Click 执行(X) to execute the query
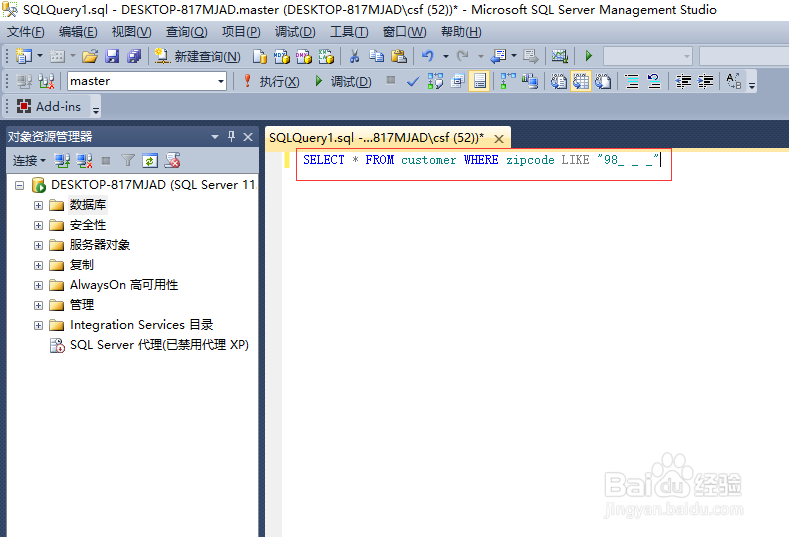The height and width of the screenshot is (537, 789). 271,82
